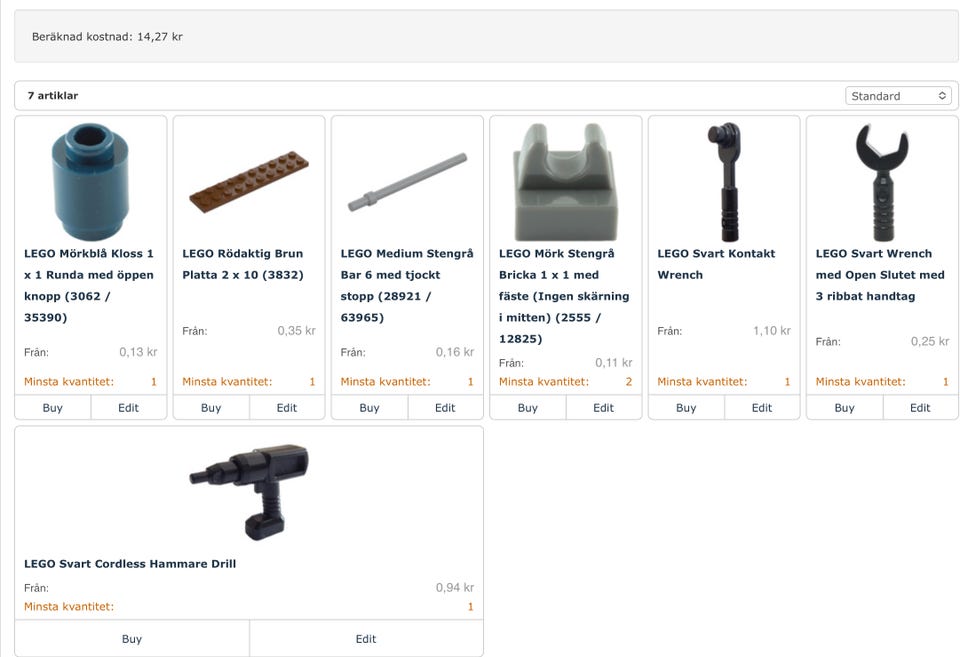
Task: Buy the Cordless Hammare Drill
Action: point(132,639)
